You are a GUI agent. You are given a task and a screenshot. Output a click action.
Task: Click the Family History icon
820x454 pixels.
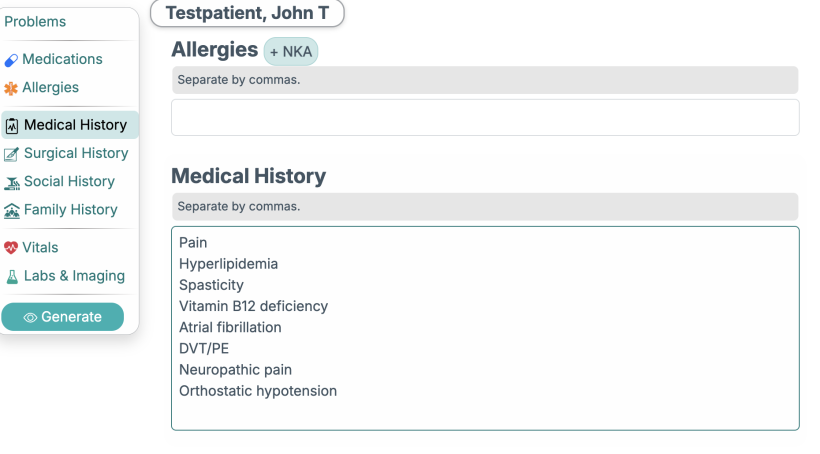tap(12, 210)
